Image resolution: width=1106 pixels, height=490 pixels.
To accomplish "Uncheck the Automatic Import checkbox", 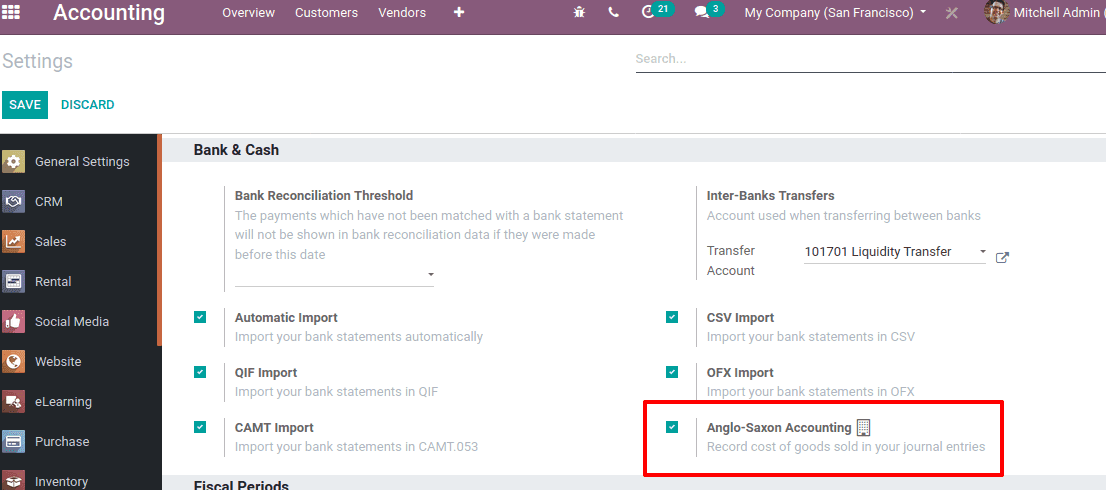I will click(x=200, y=317).
